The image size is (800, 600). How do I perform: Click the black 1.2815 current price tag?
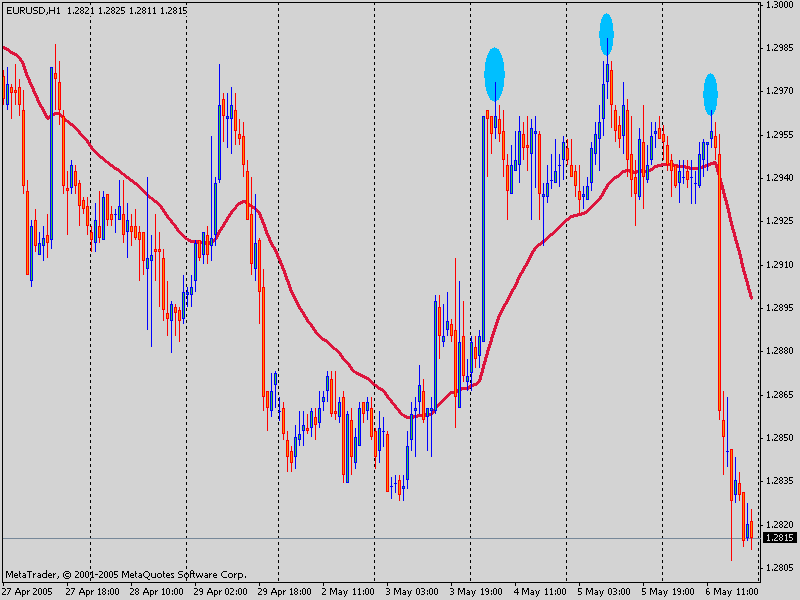point(780,538)
